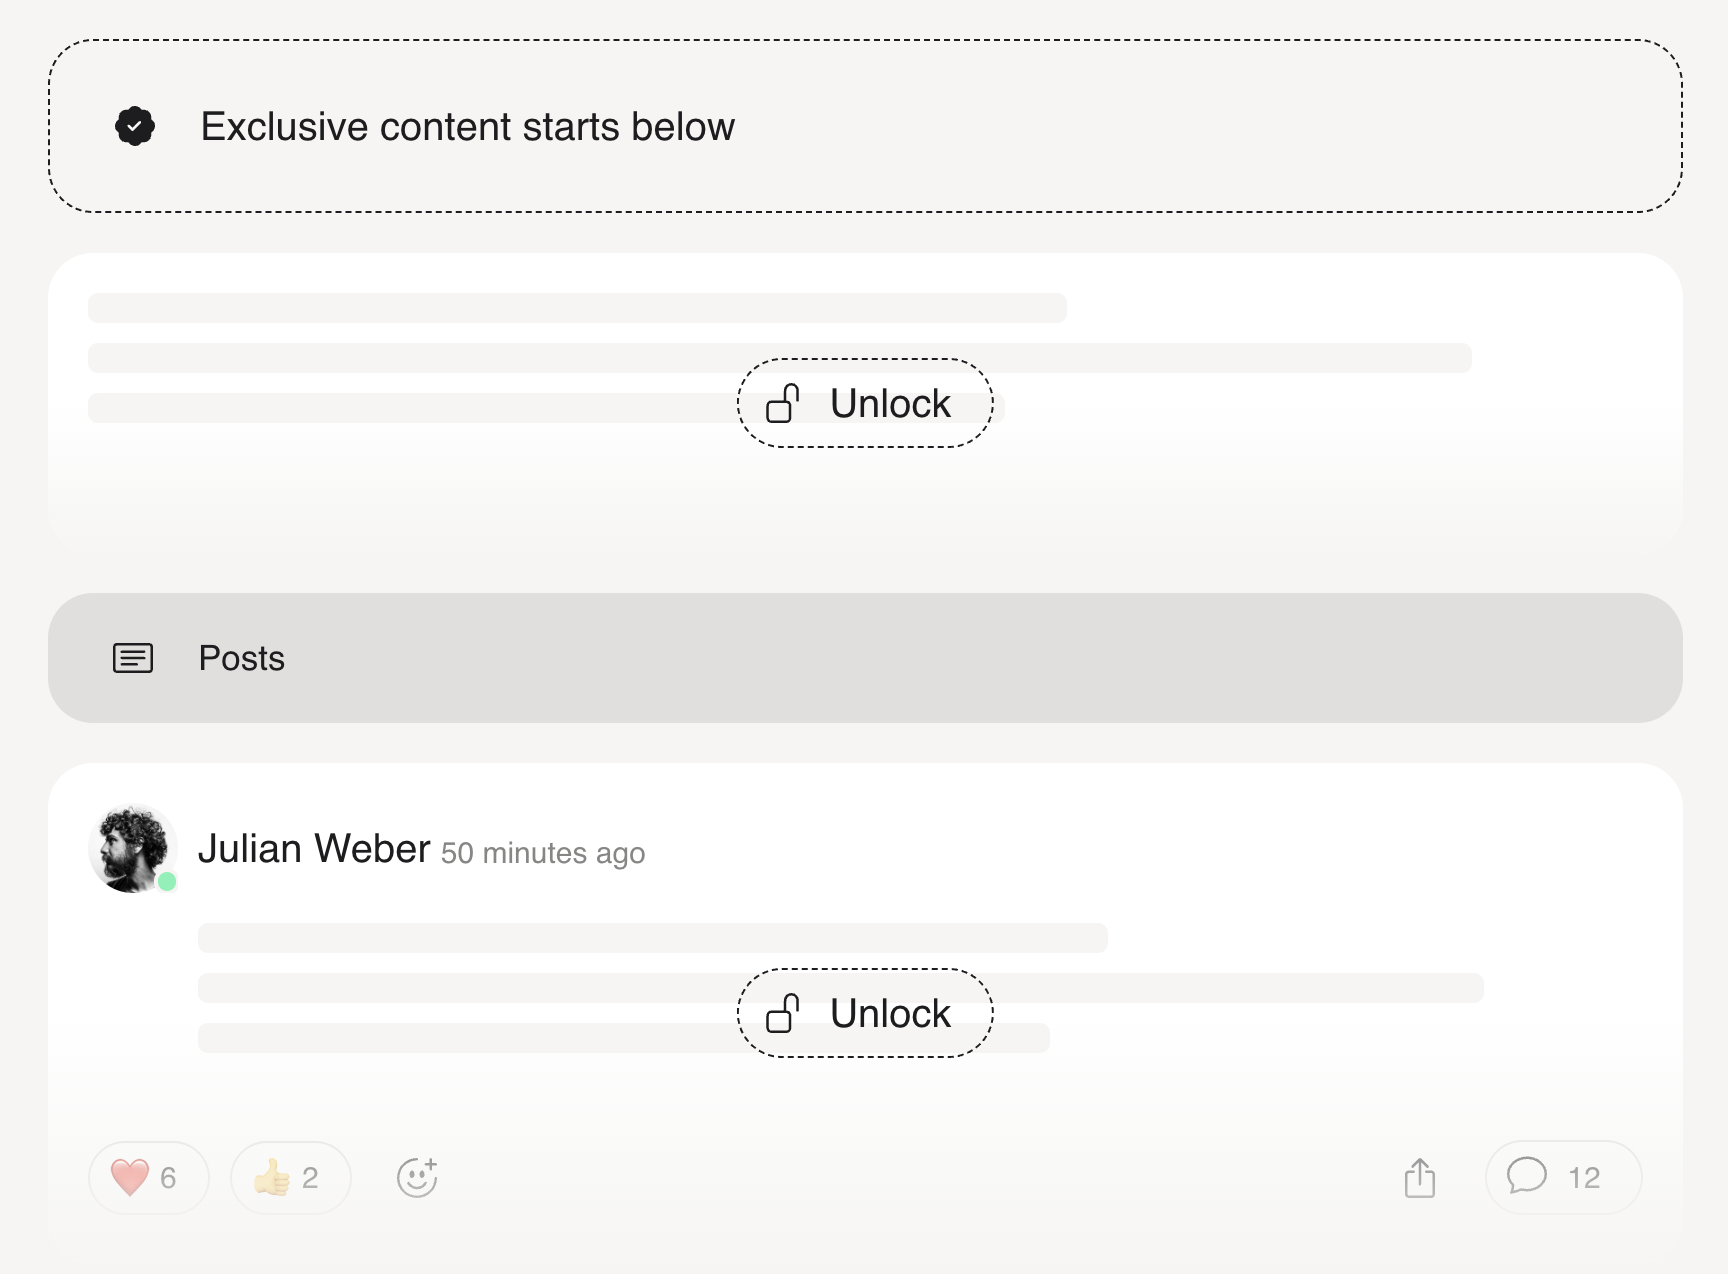The width and height of the screenshot is (1728, 1274).
Task: Share Julian Weber's post
Action: 1419,1177
